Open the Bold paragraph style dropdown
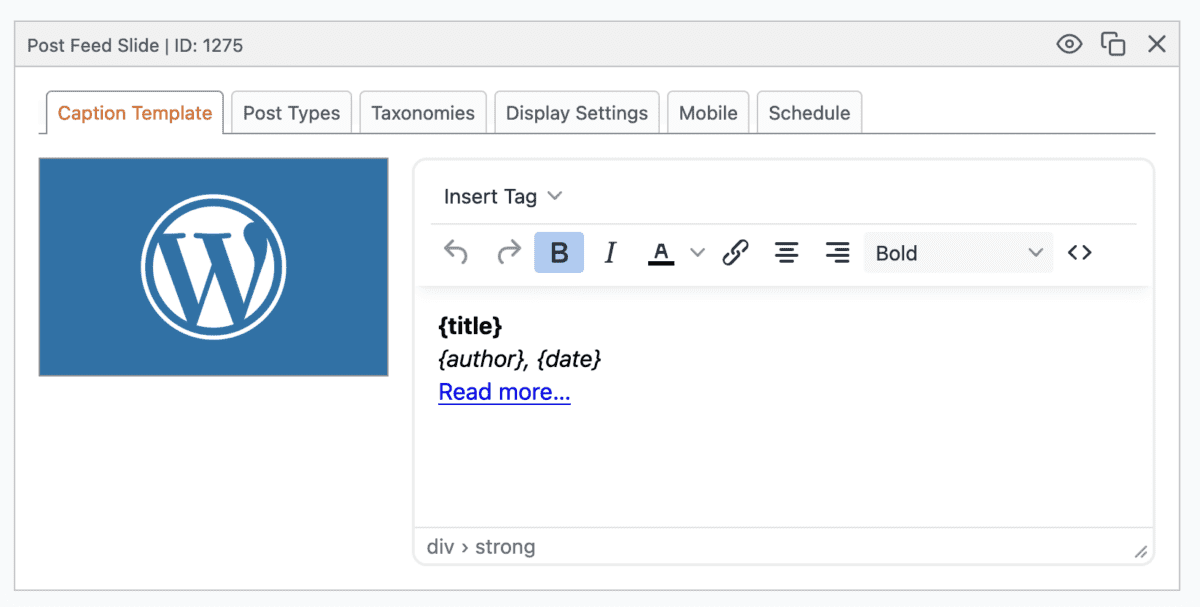The width and height of the screenshot is (1200, 607). point(958,252)
